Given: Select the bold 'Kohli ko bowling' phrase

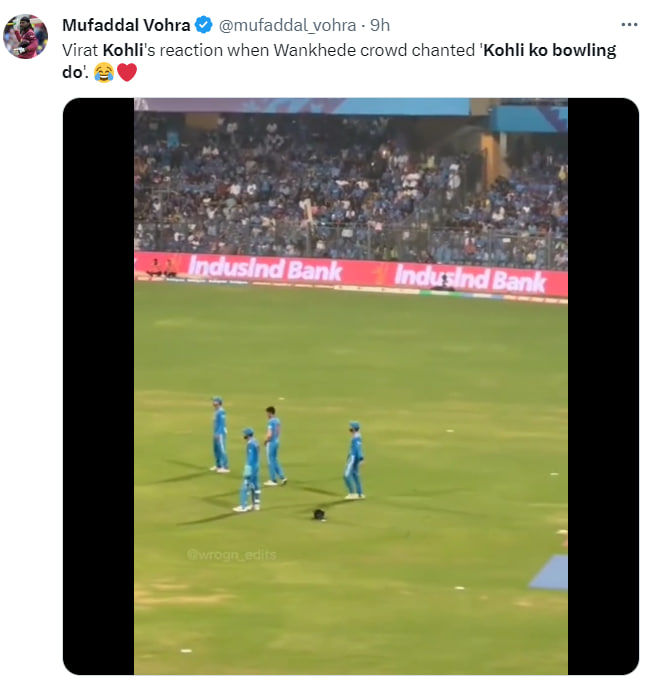Looking at the screenshot, I should click(x=550, y=50).
